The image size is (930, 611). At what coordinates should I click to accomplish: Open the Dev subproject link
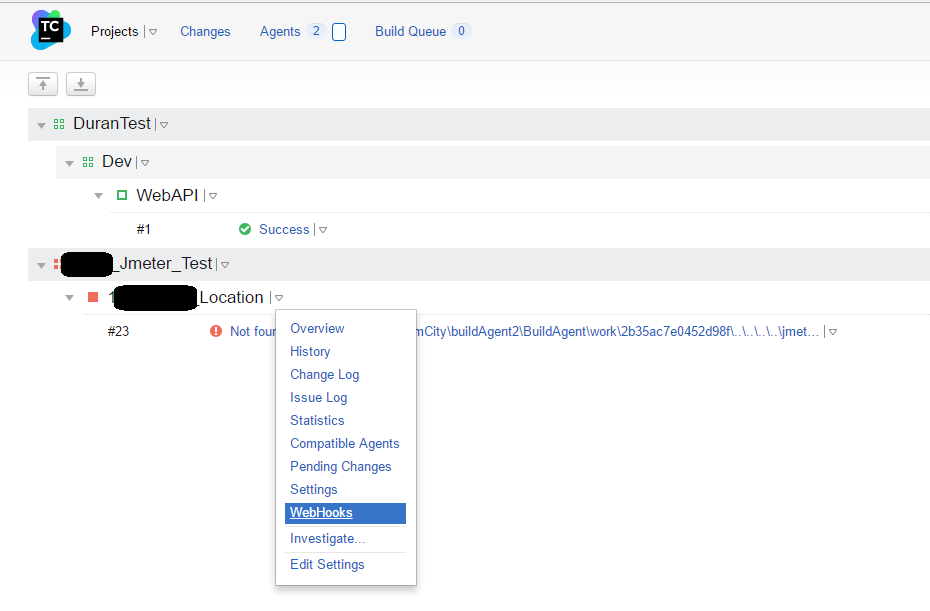117,161
